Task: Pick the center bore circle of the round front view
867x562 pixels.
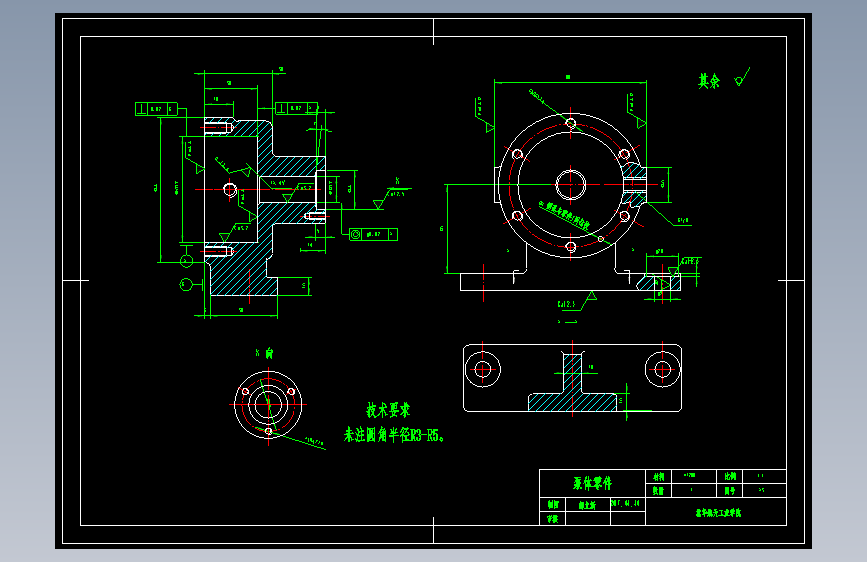Action: [571, 184]
